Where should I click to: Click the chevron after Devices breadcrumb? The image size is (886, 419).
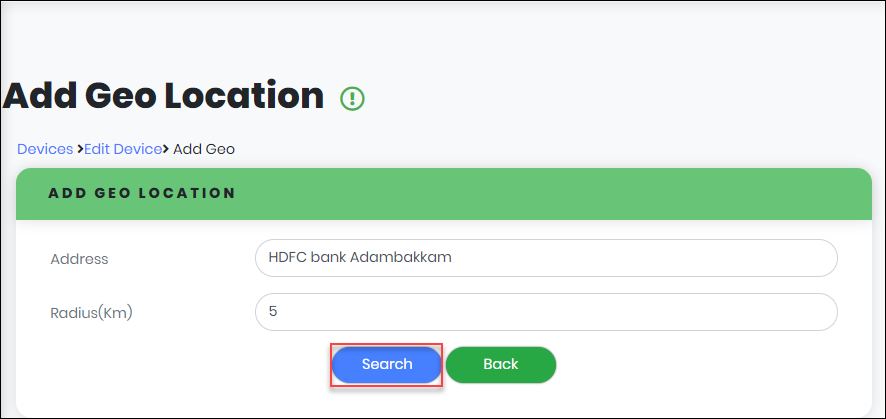pos(79,149)
